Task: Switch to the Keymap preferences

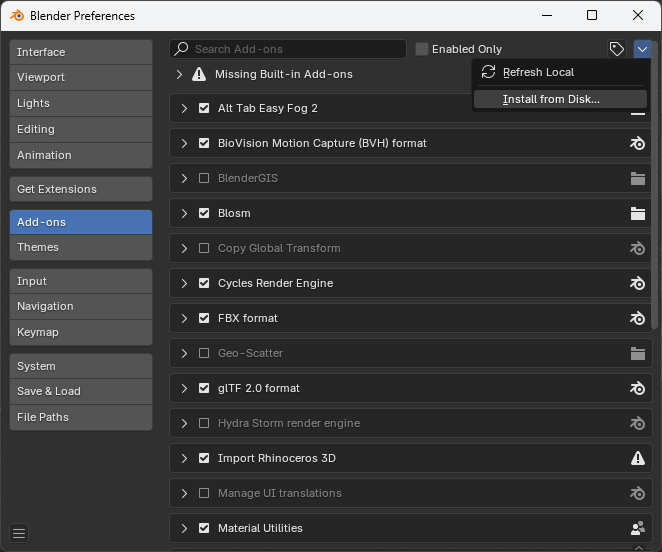Action: click(x=81, y=332)
